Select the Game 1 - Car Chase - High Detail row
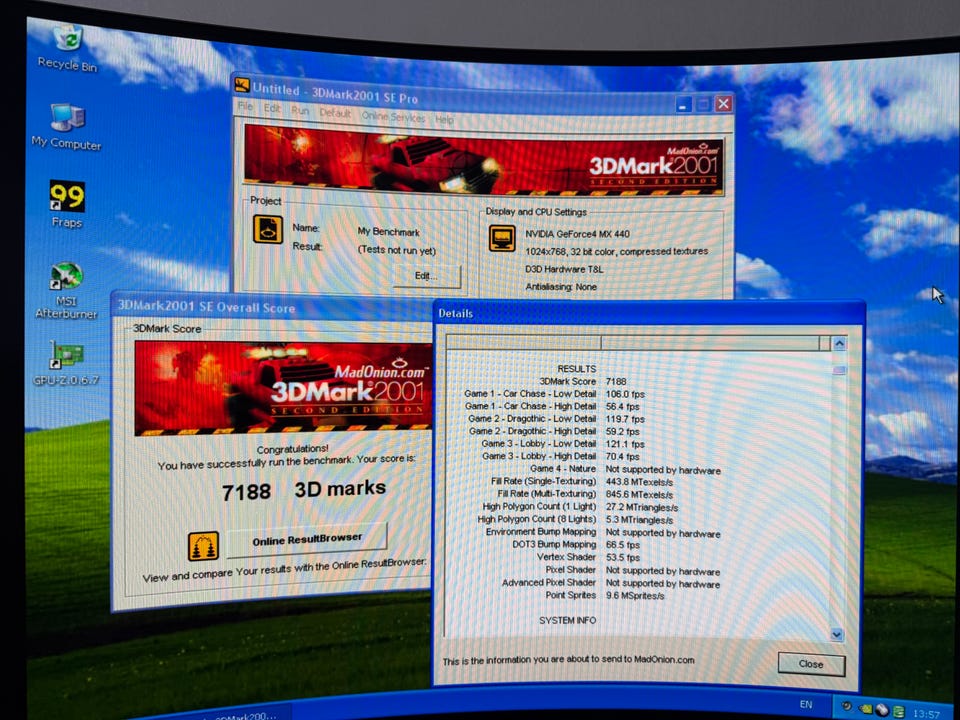This screenshot has width=960, height=720. pos(552,406)
